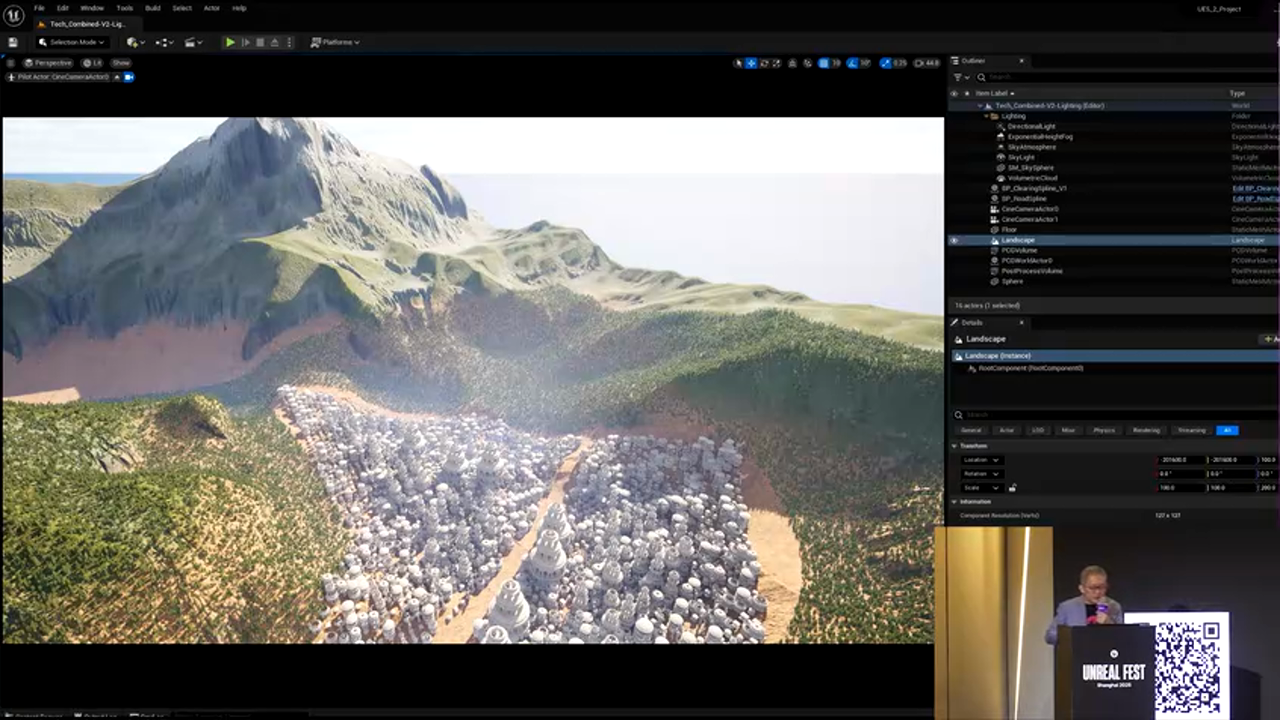Image resolution: width=1280 pixels, height=720 pixels.
Task: Open the Selection Mode dropdown
Action: tap(71, 42)
